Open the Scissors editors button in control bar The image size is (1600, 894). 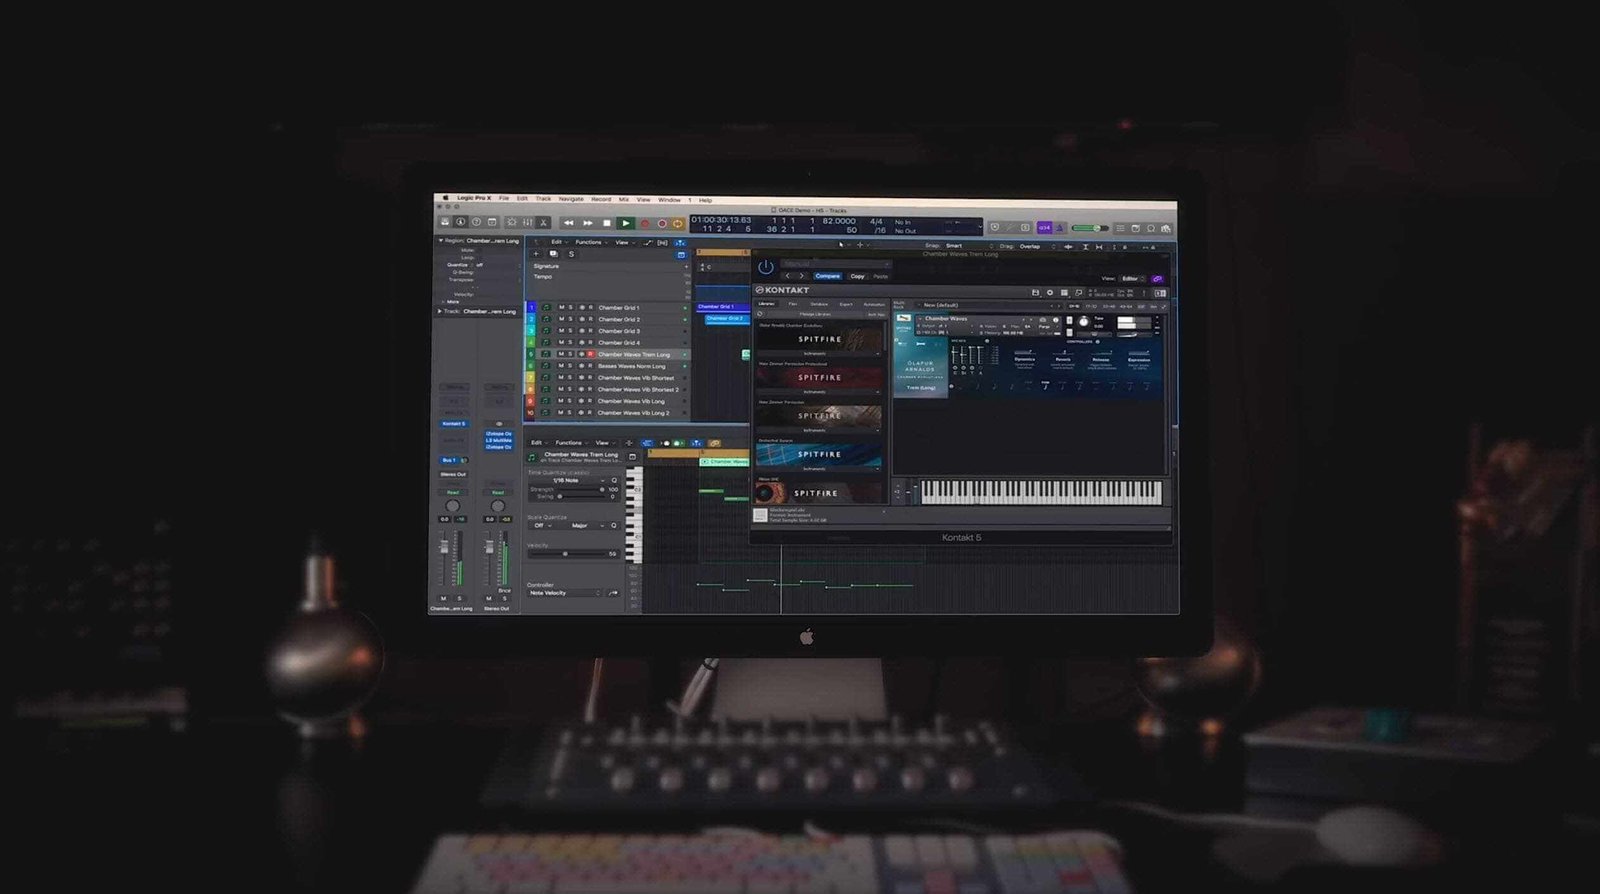(544, 222)
